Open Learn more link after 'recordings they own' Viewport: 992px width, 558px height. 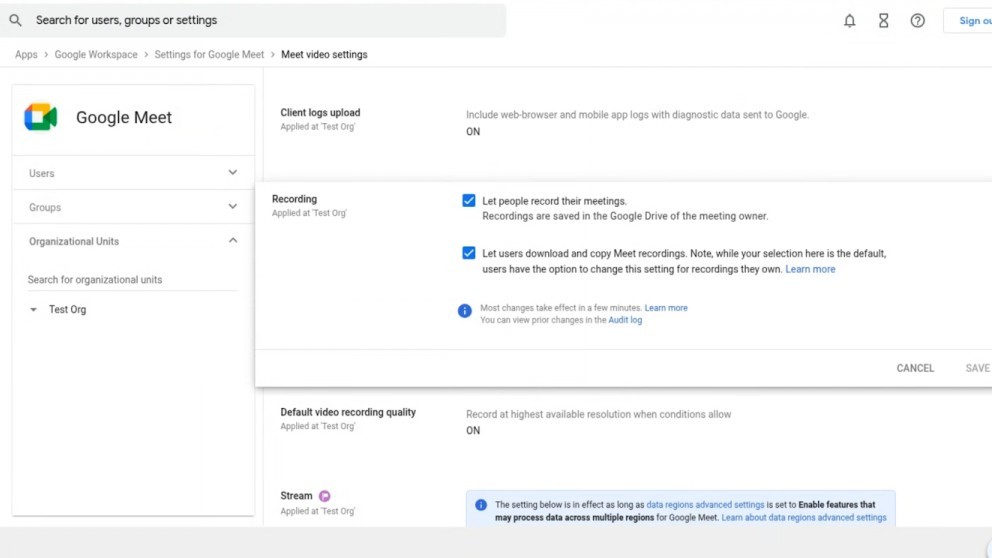810,269
